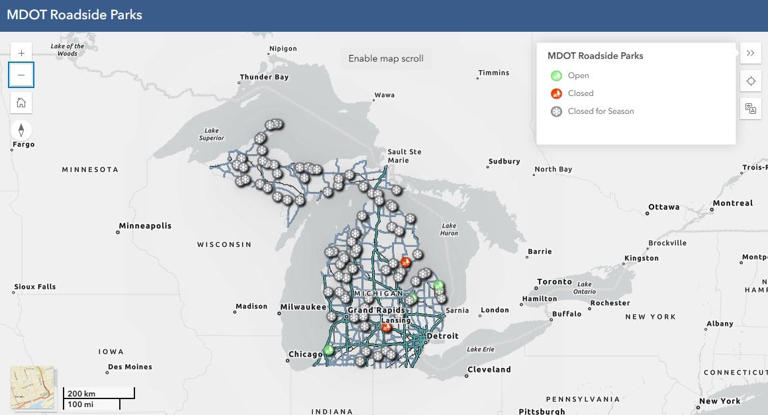This screenshot has width=768, height=415.
Task: Click the "Toronto" city label
Action: (x=554, y=282)
